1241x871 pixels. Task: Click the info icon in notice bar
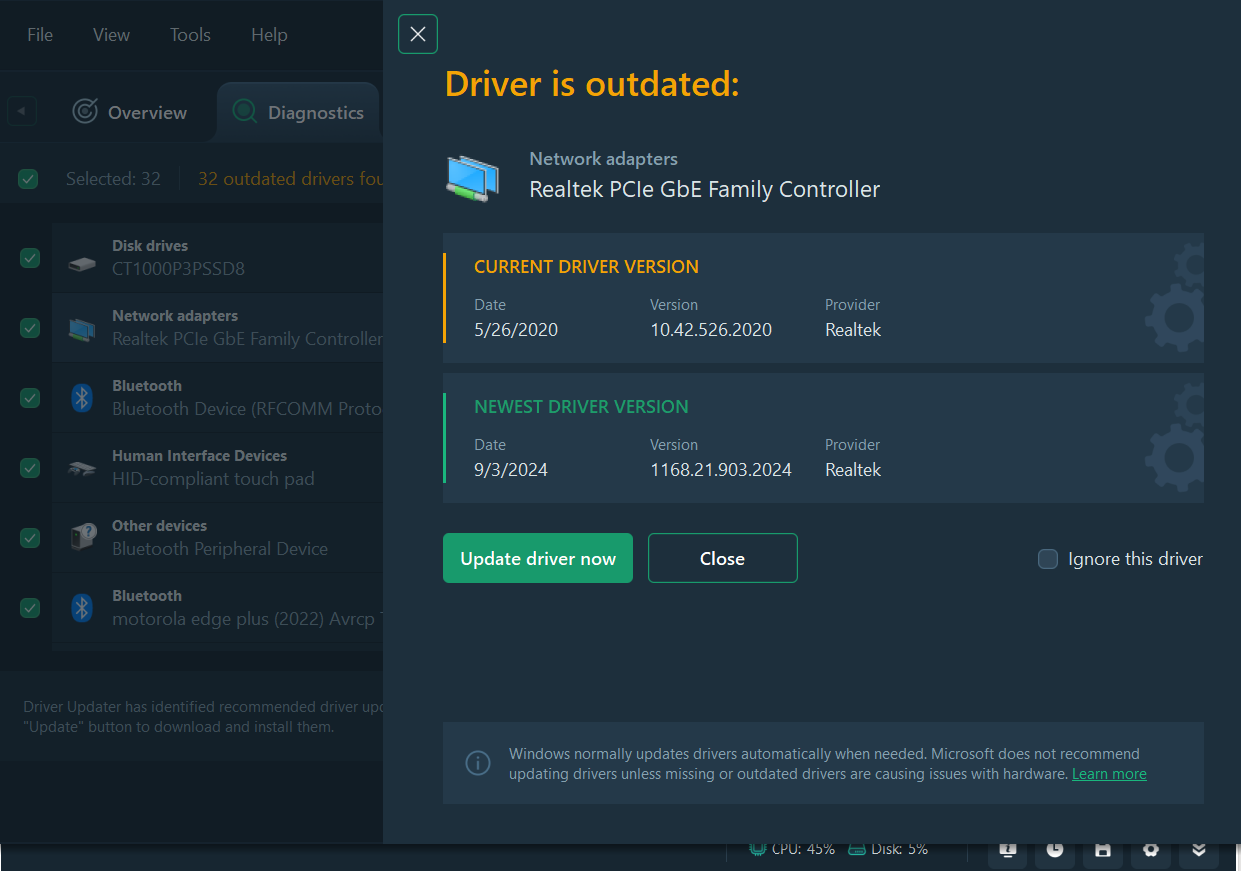click(x=478, y=763)
